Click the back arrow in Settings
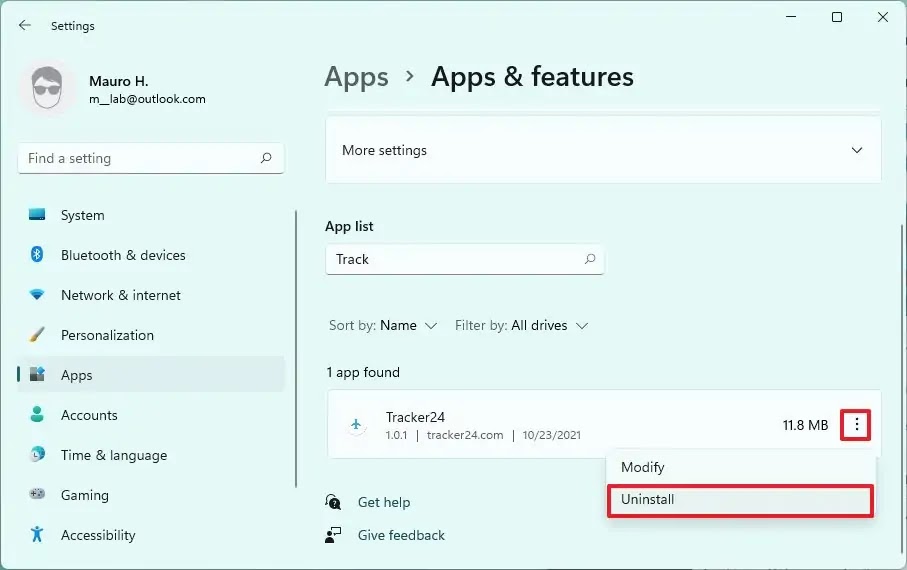This screenshot has width=907, height=570. click(24, 25)
